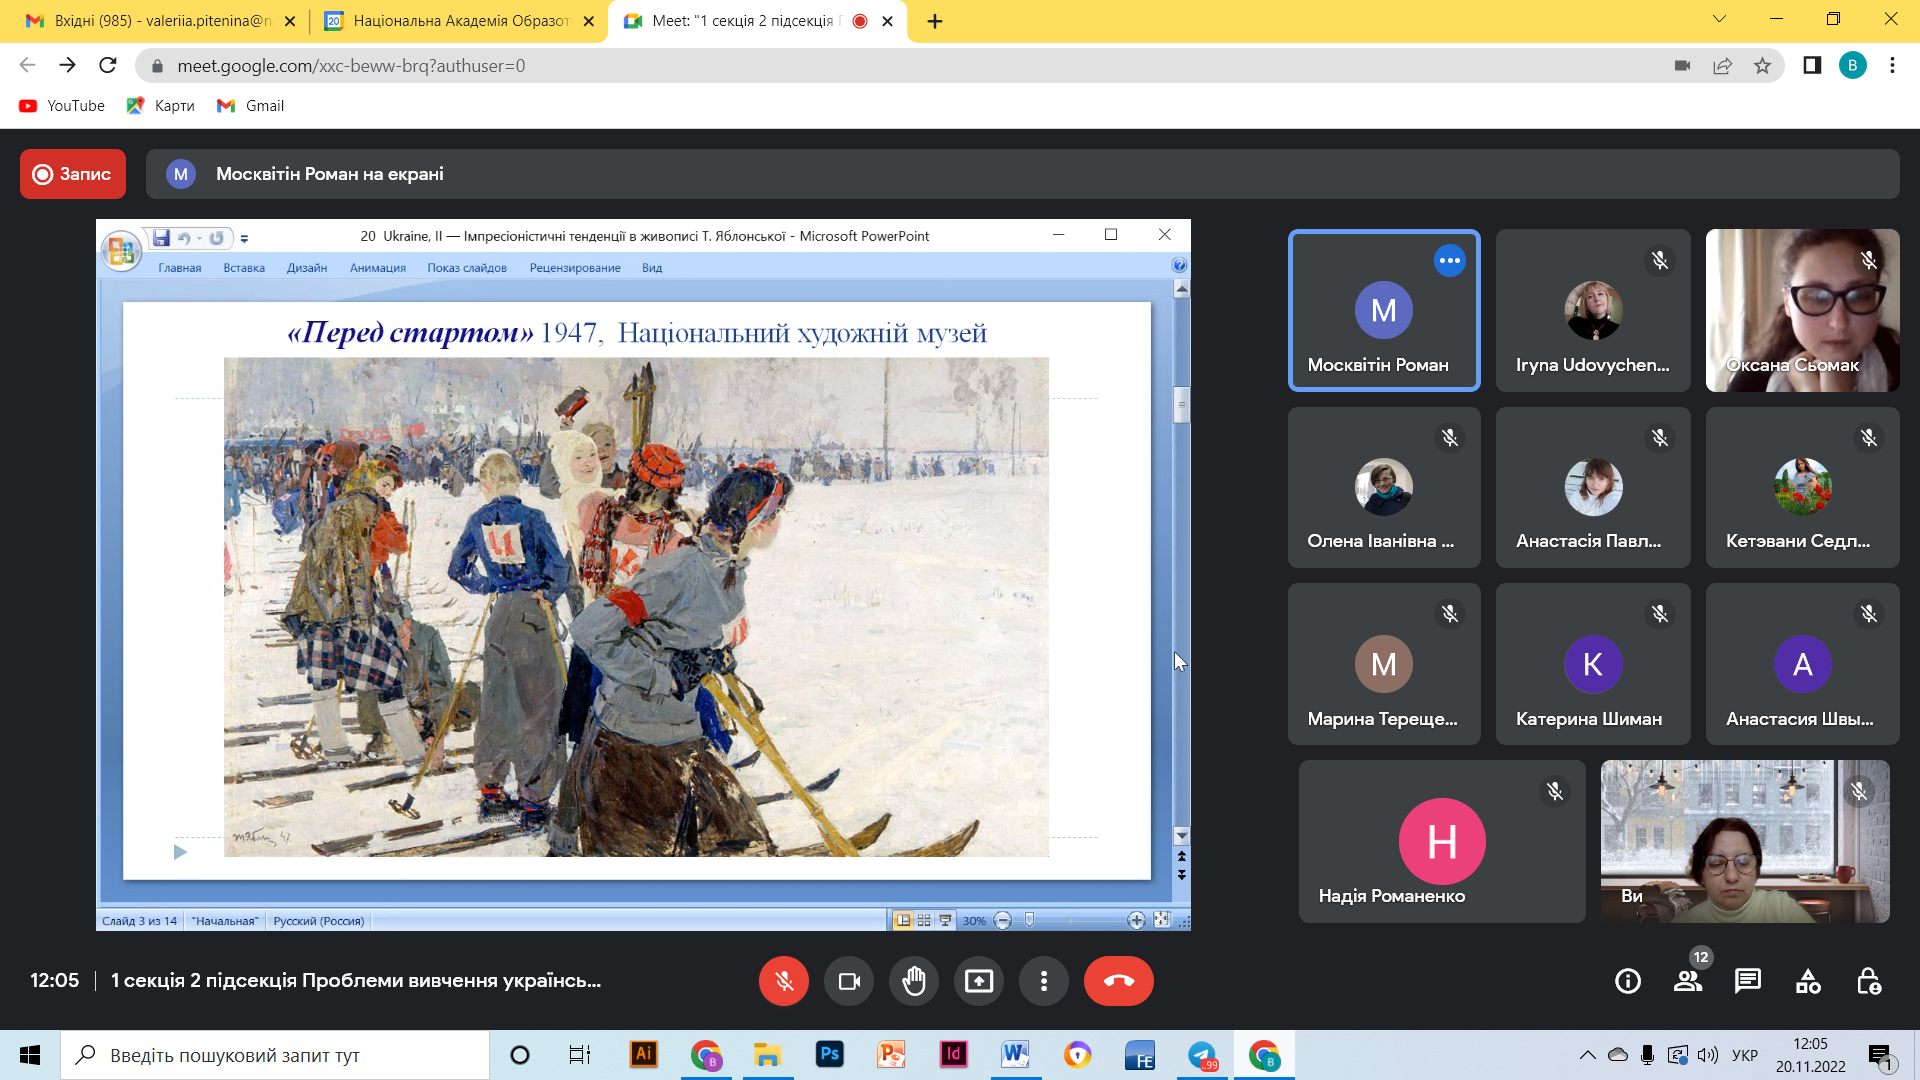Open the Карти bookmark
The width and height of the screenshot is (1920, 1080).
tap(161, 106)
